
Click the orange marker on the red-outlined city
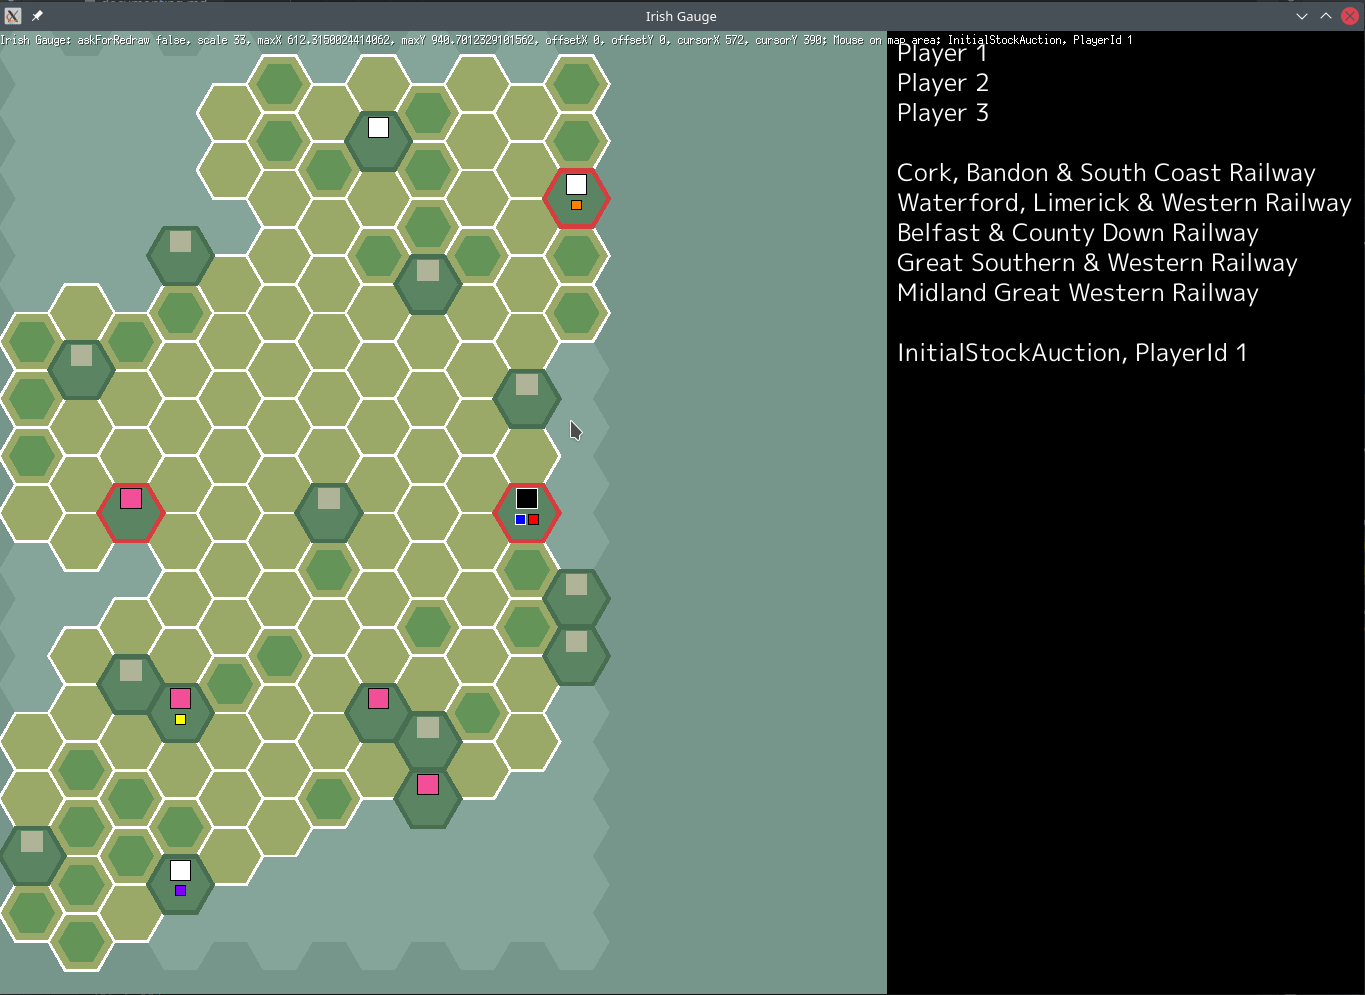pos(576,205)
